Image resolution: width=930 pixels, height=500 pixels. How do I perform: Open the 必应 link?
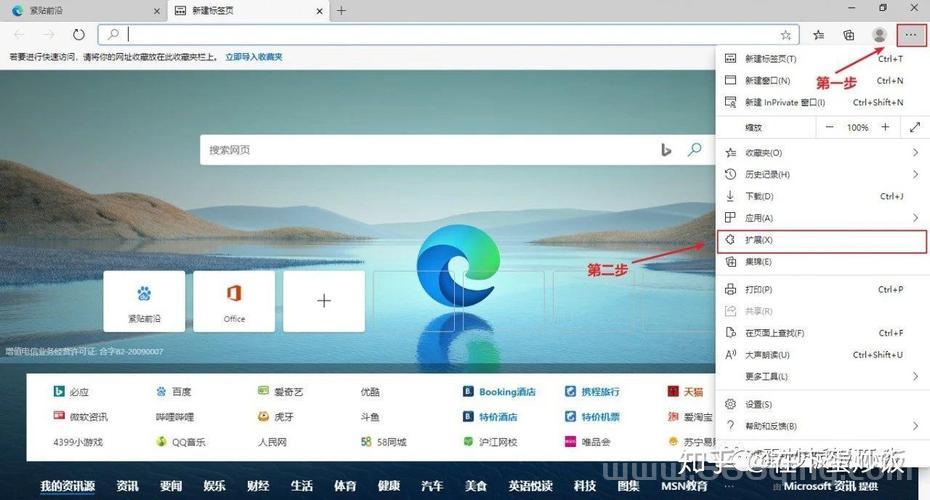pos(71,391)
